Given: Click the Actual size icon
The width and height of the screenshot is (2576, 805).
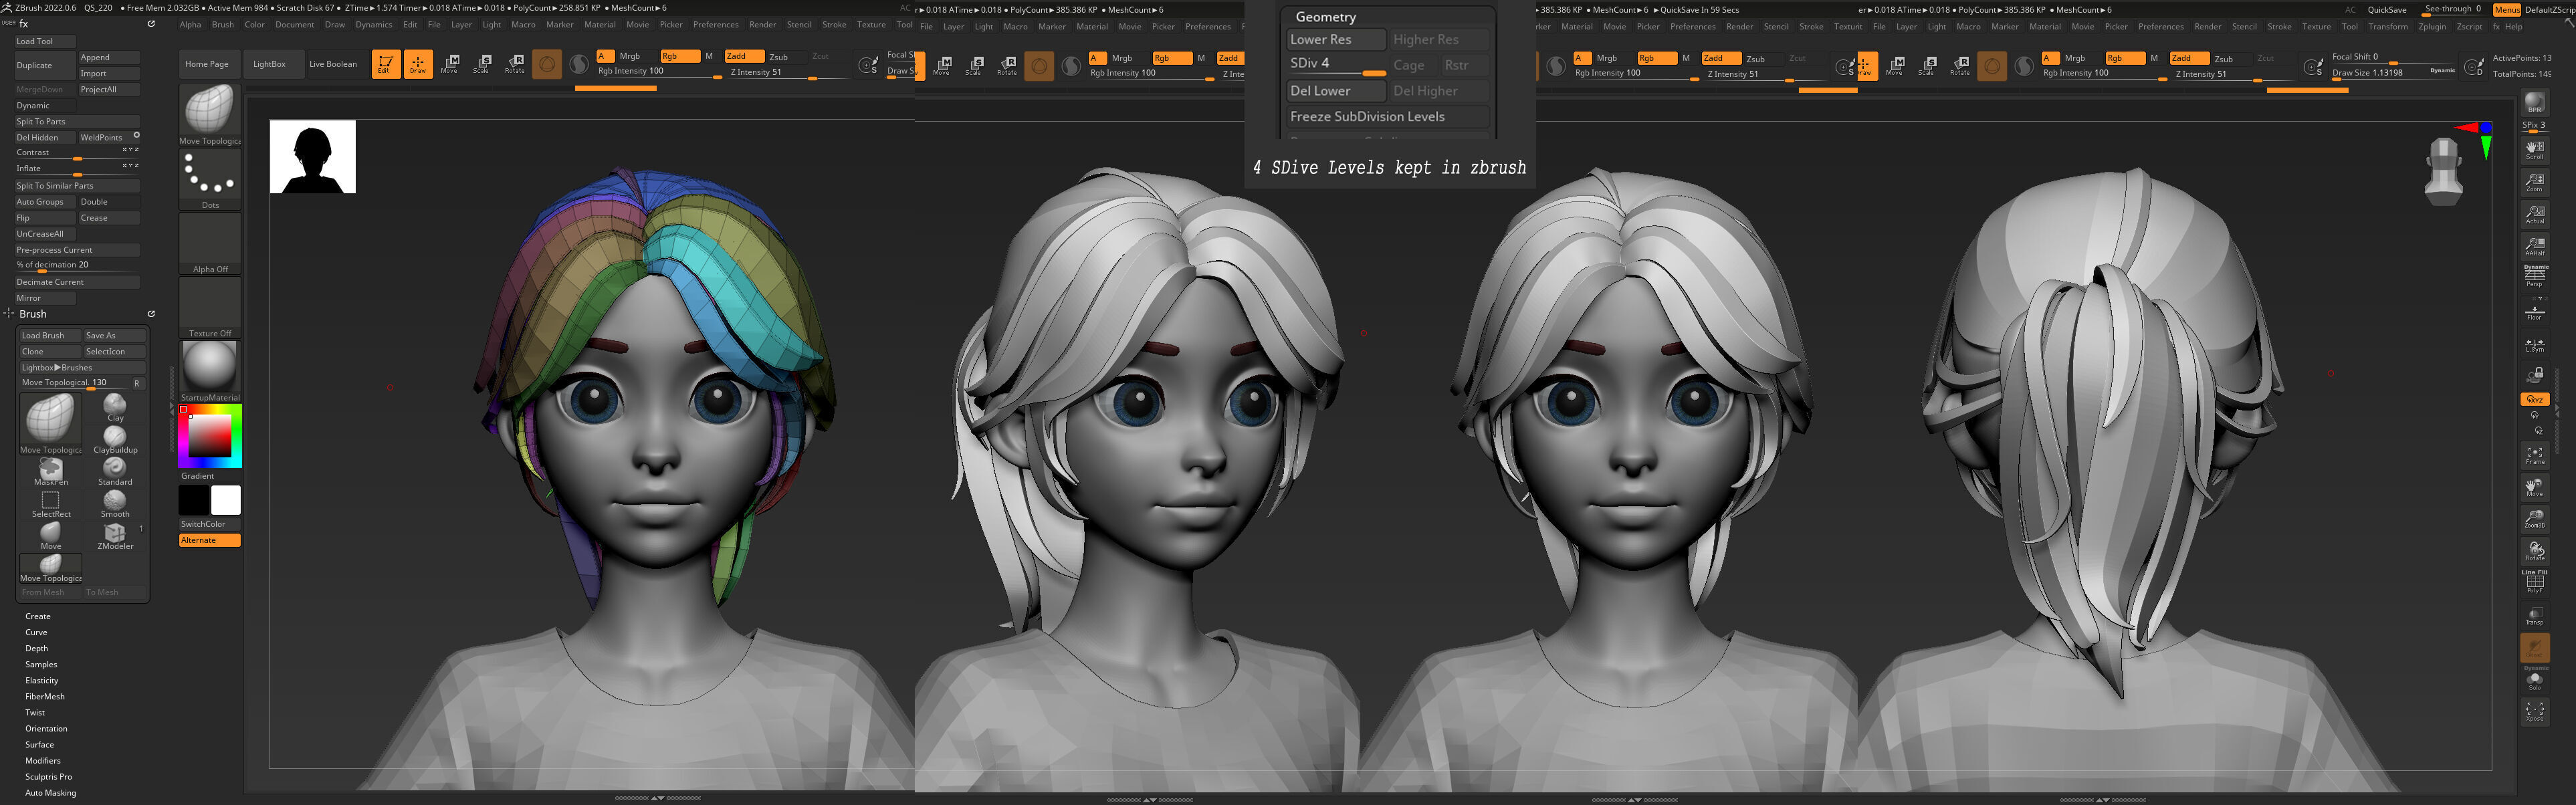Looking at the screenshot, I should tap(2535, 214).
